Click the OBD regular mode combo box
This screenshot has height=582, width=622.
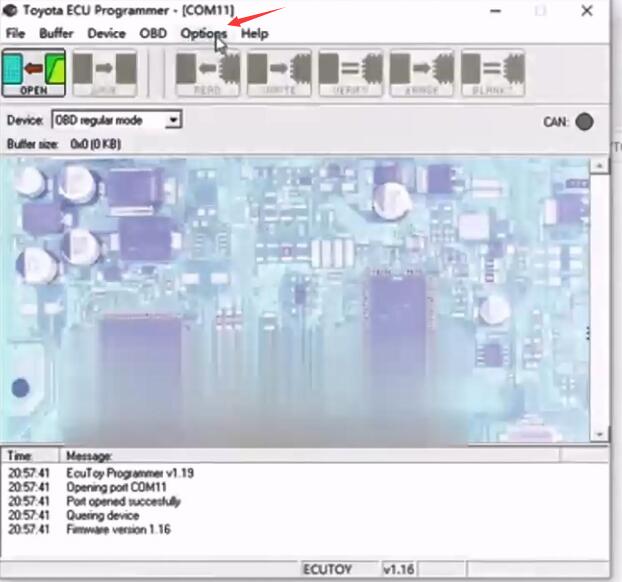pyautogui.click(x=117, y=120)
